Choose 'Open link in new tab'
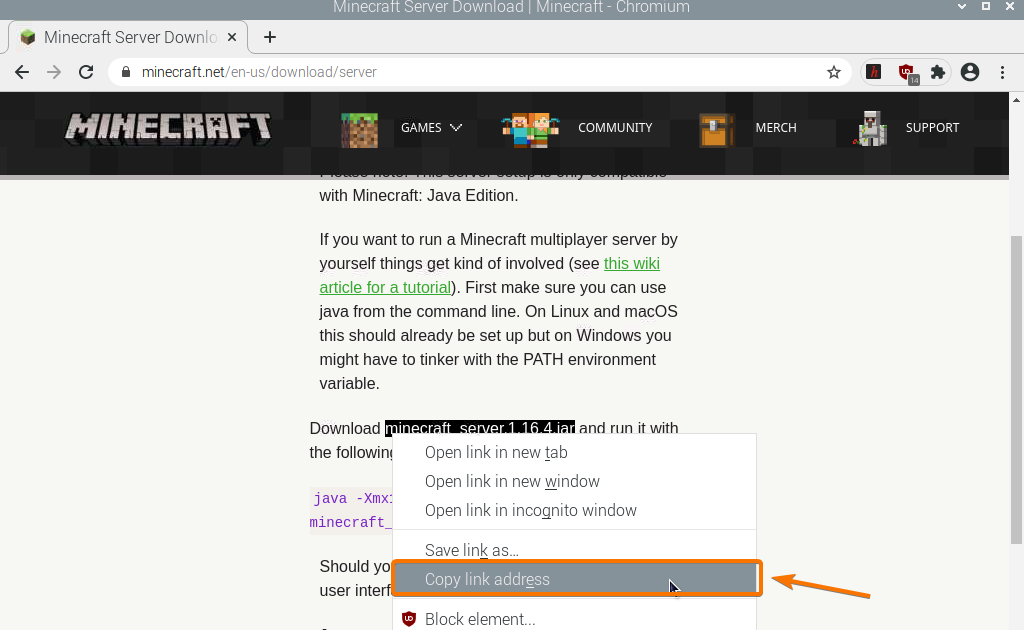This screenshot has width=1024, height=630. coord(574,452)
